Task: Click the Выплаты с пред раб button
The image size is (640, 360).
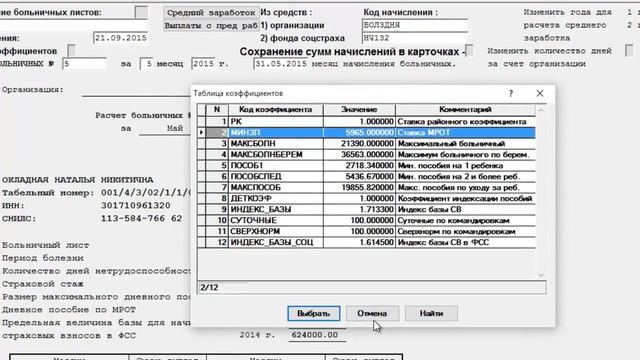Action: pos(211,25)
